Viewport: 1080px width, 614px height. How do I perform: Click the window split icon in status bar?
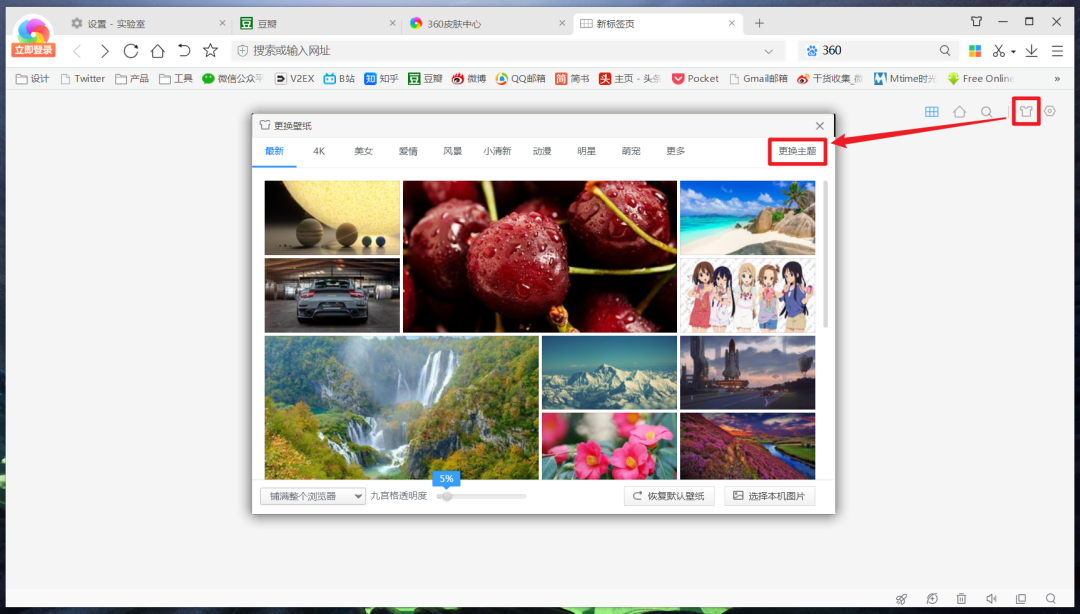[1021, 599]
